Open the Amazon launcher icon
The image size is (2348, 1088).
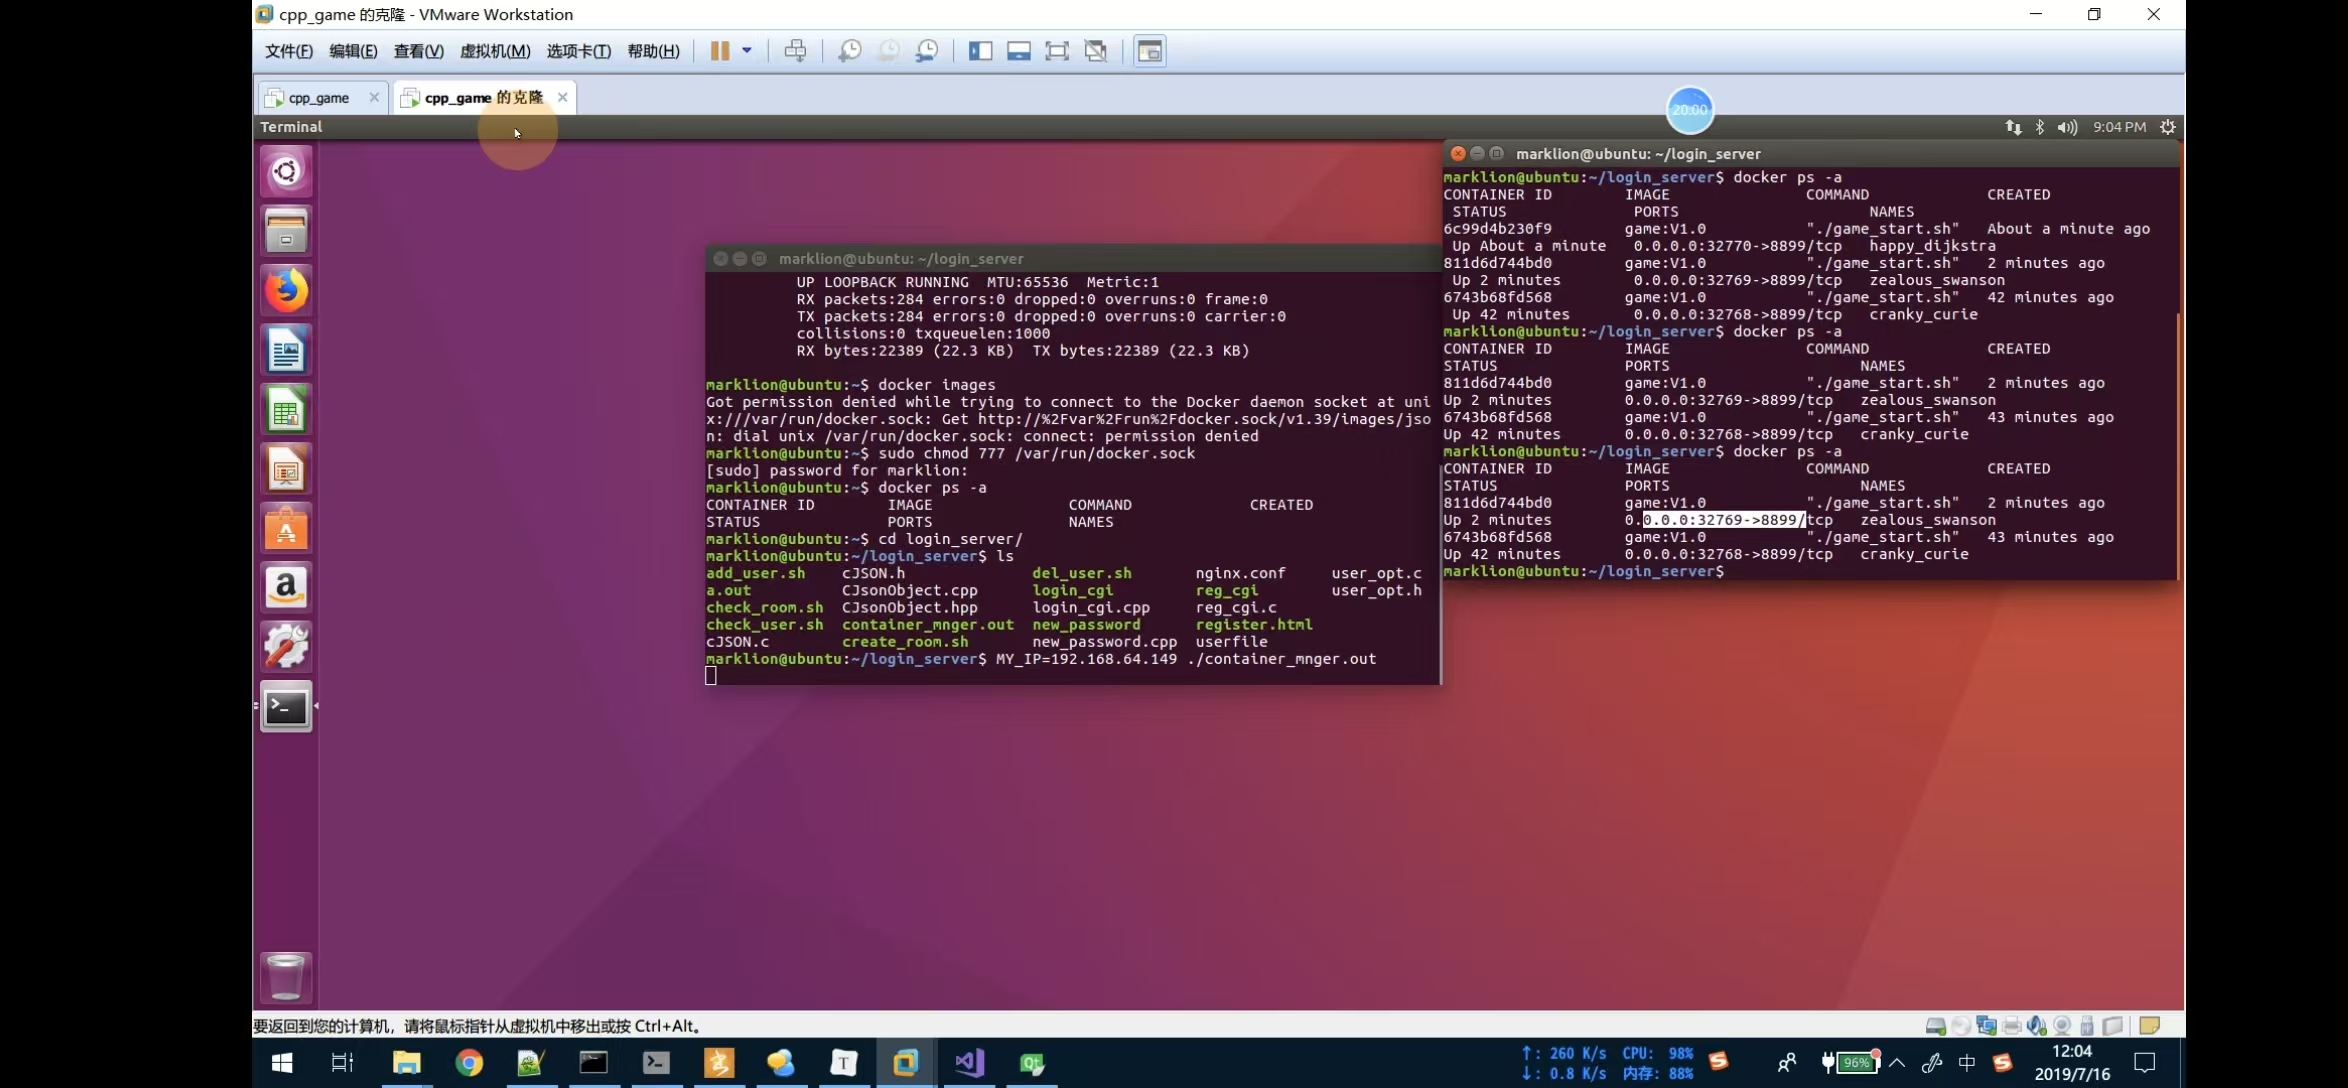[x=286, y=587]
